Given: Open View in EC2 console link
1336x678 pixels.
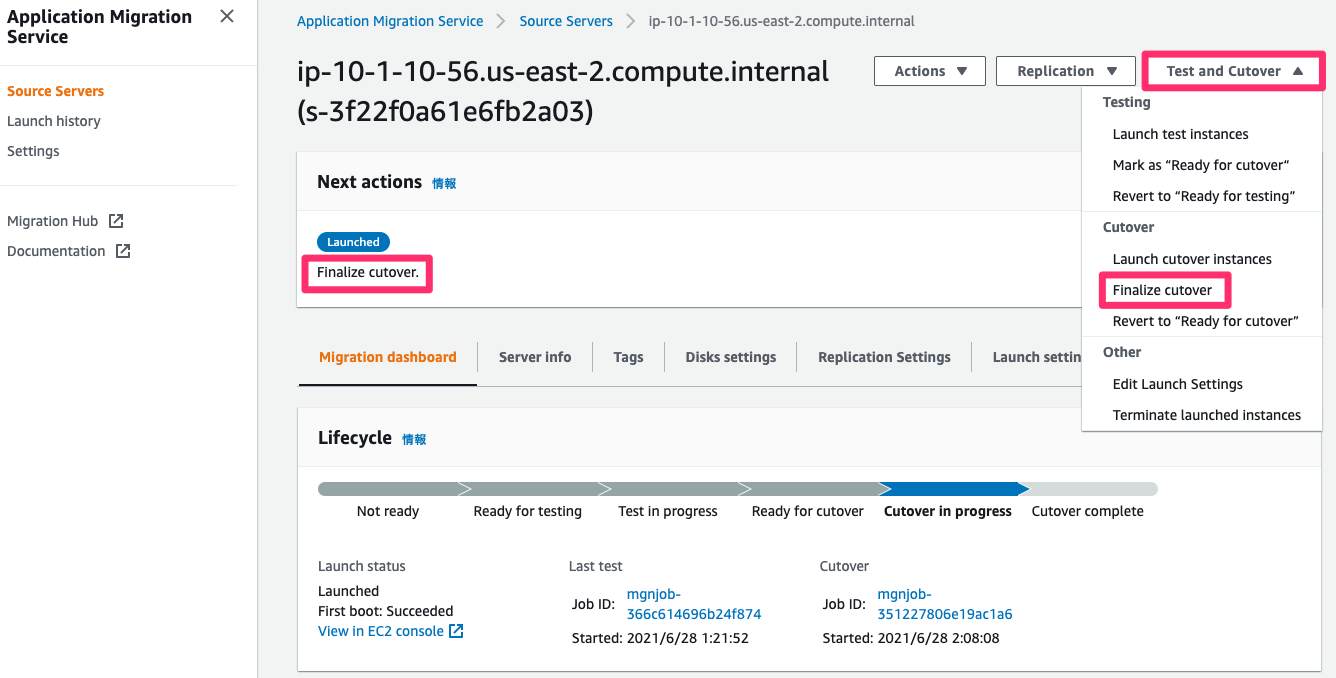Looking at the screenshot, I should click(x=381, y=631).
